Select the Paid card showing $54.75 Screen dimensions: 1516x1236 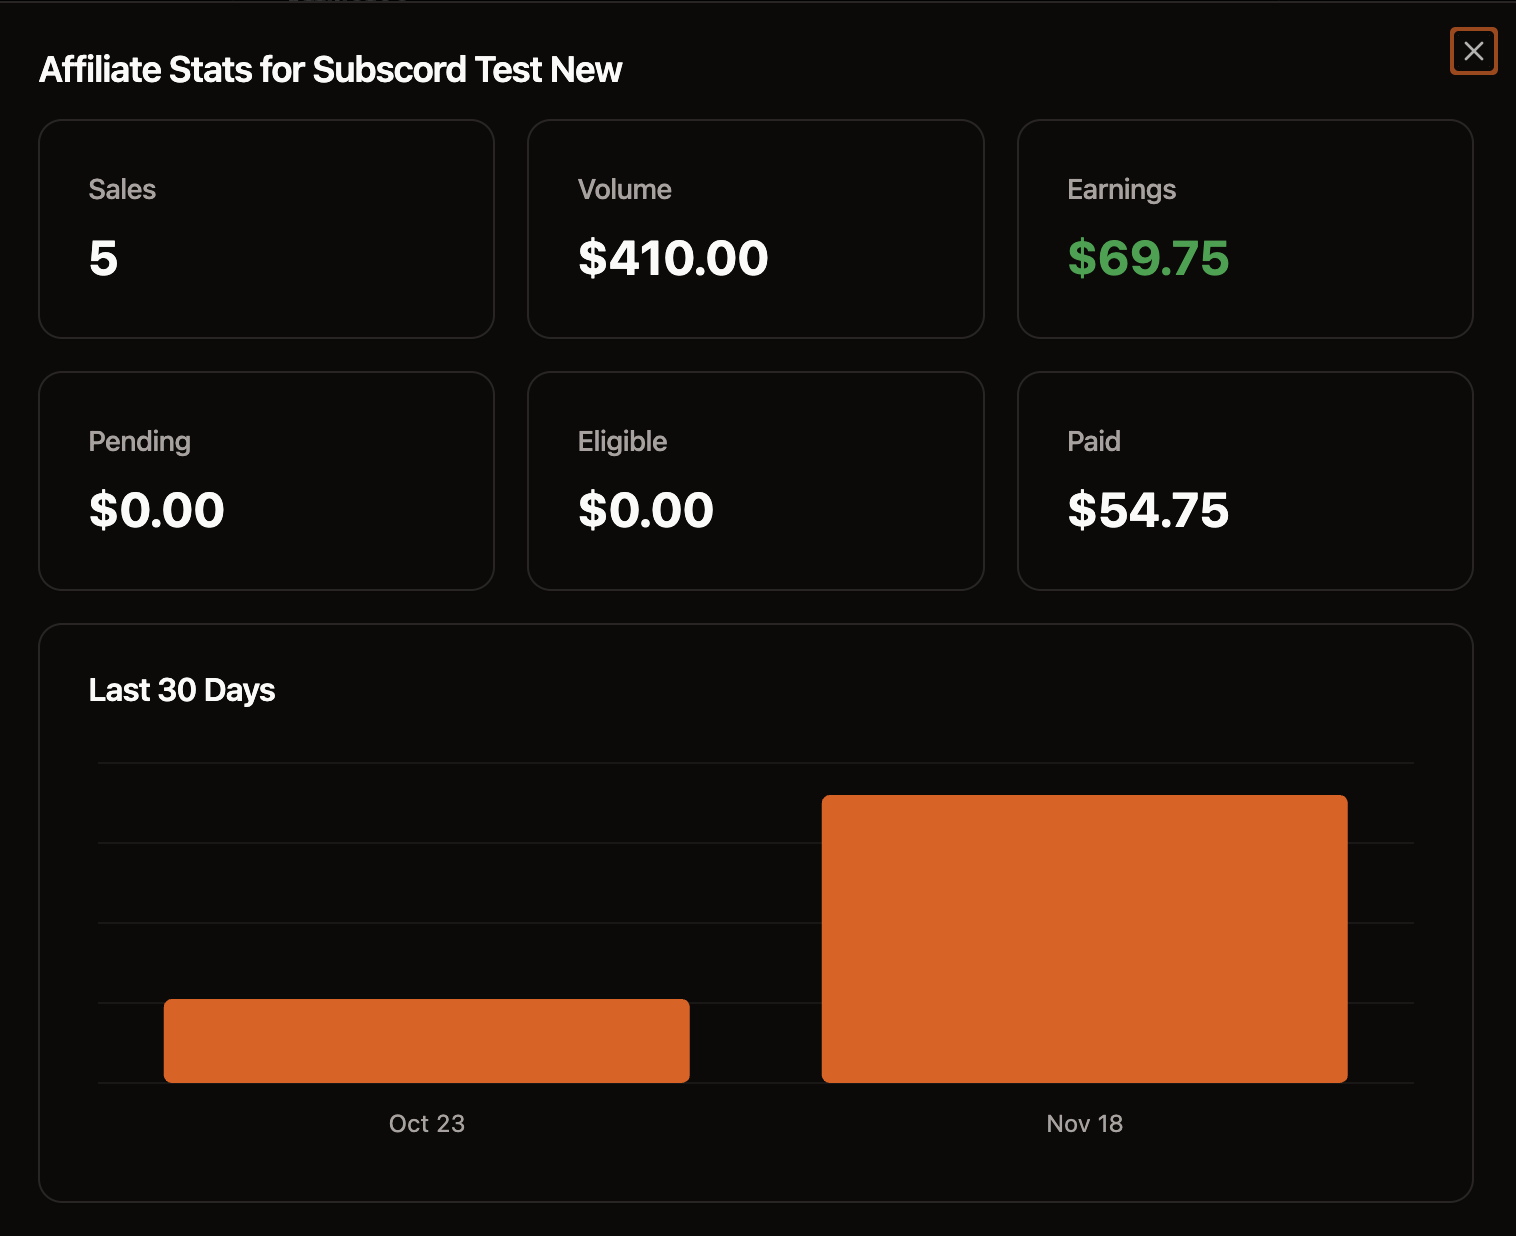pos(1245,480)
